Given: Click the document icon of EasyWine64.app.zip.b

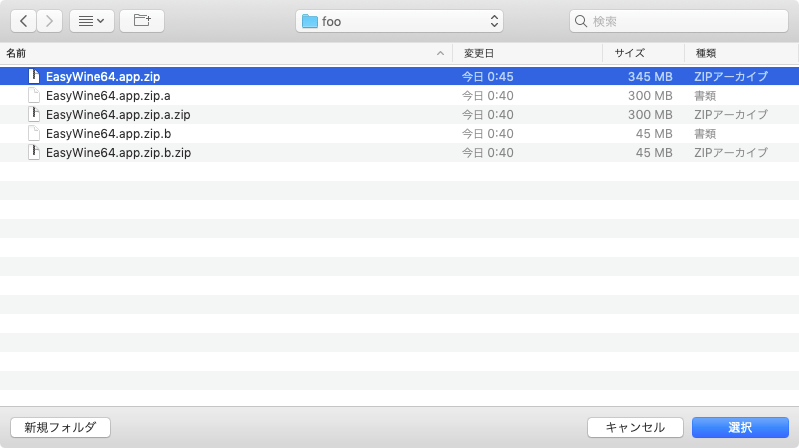Looking at the screenshot, I should click(x=34, y=134).
